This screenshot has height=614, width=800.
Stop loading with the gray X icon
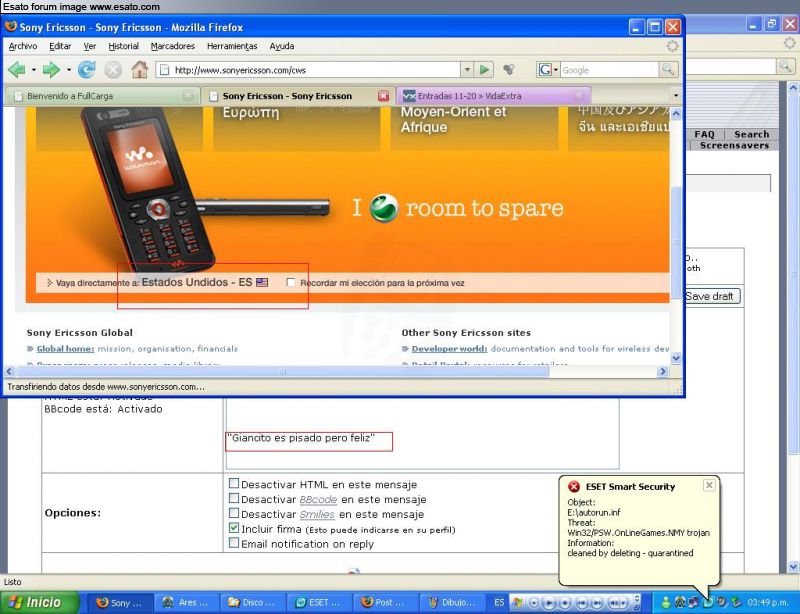coord(113,69)
